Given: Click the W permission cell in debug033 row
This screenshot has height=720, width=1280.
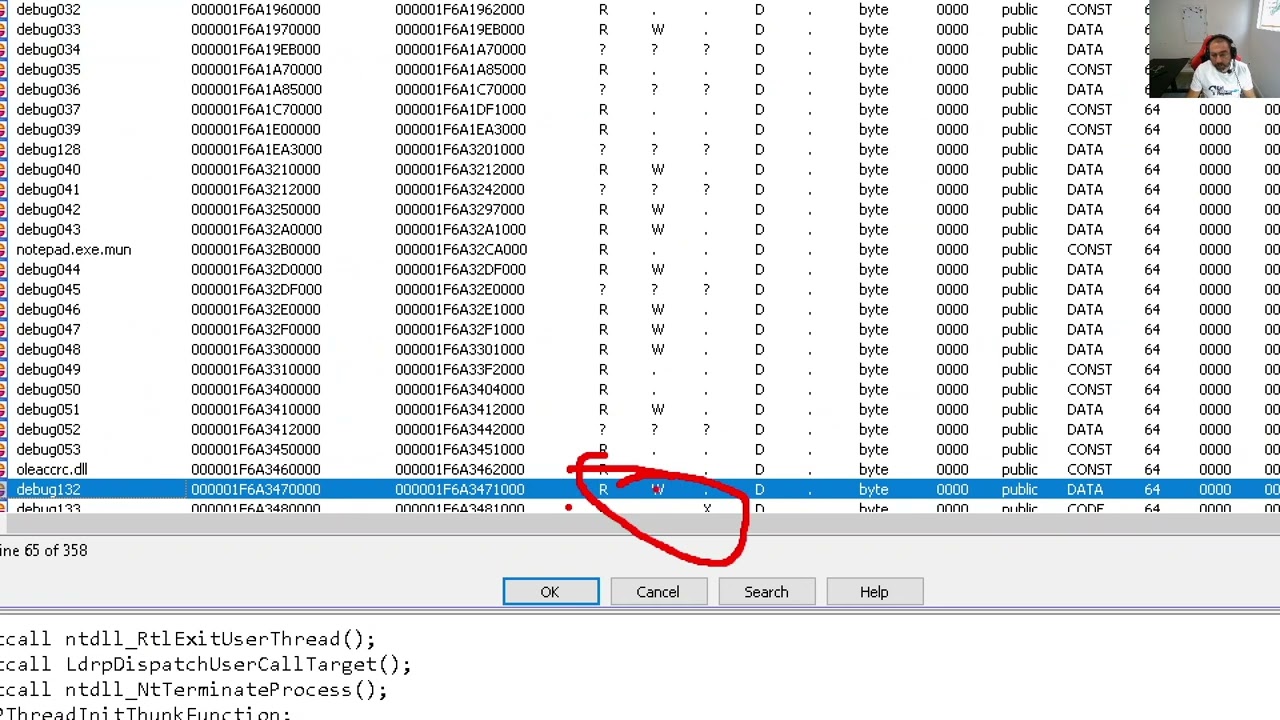Looking at the screenshot, I should click(x=658, y=29).
